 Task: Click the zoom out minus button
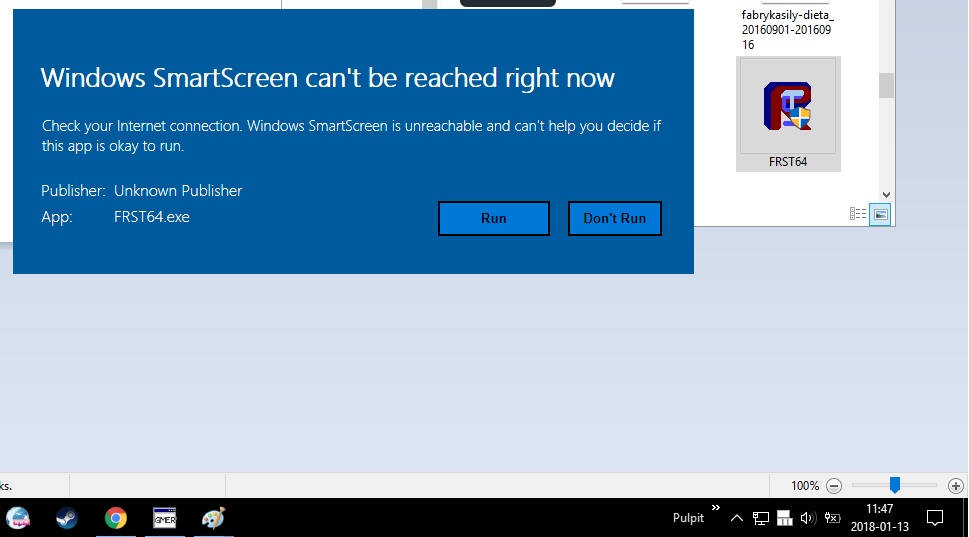(834, 485)
